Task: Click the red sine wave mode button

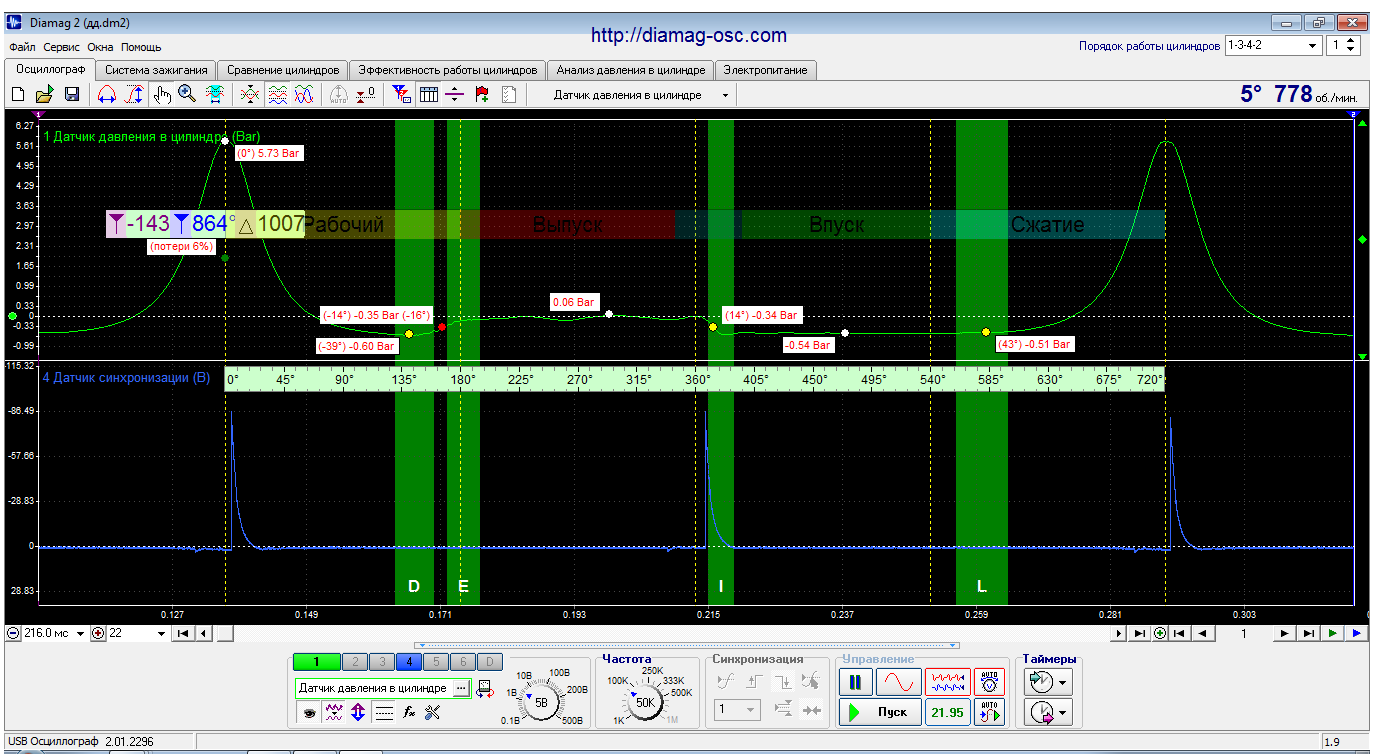Action: (899, 682)
